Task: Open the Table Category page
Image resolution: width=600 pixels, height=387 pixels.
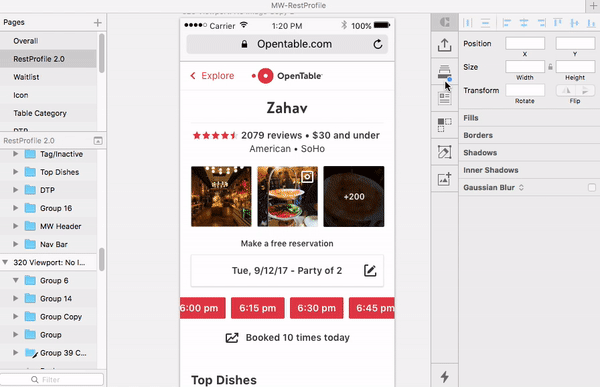Action: coord(48,113)
